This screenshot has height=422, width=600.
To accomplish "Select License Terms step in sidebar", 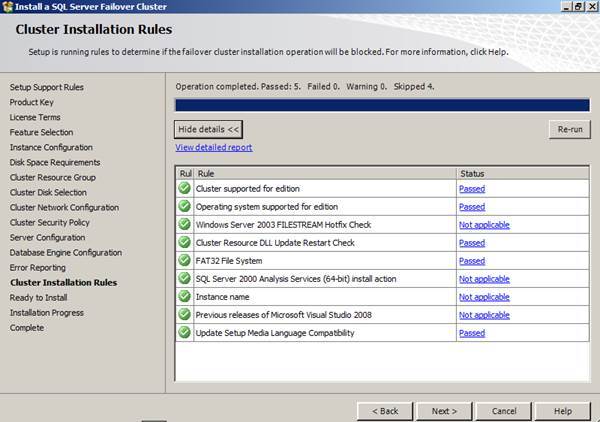I will pos(35,117).
